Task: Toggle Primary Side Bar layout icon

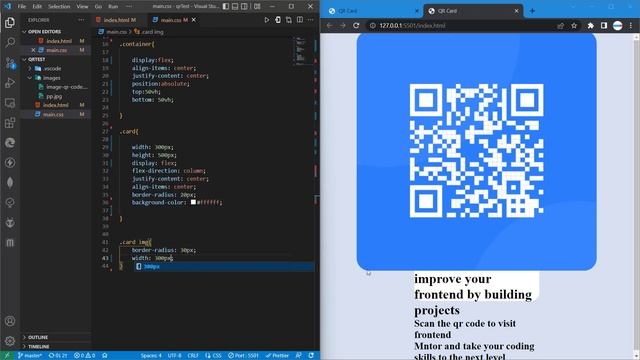Action: (x=226, y=7)
